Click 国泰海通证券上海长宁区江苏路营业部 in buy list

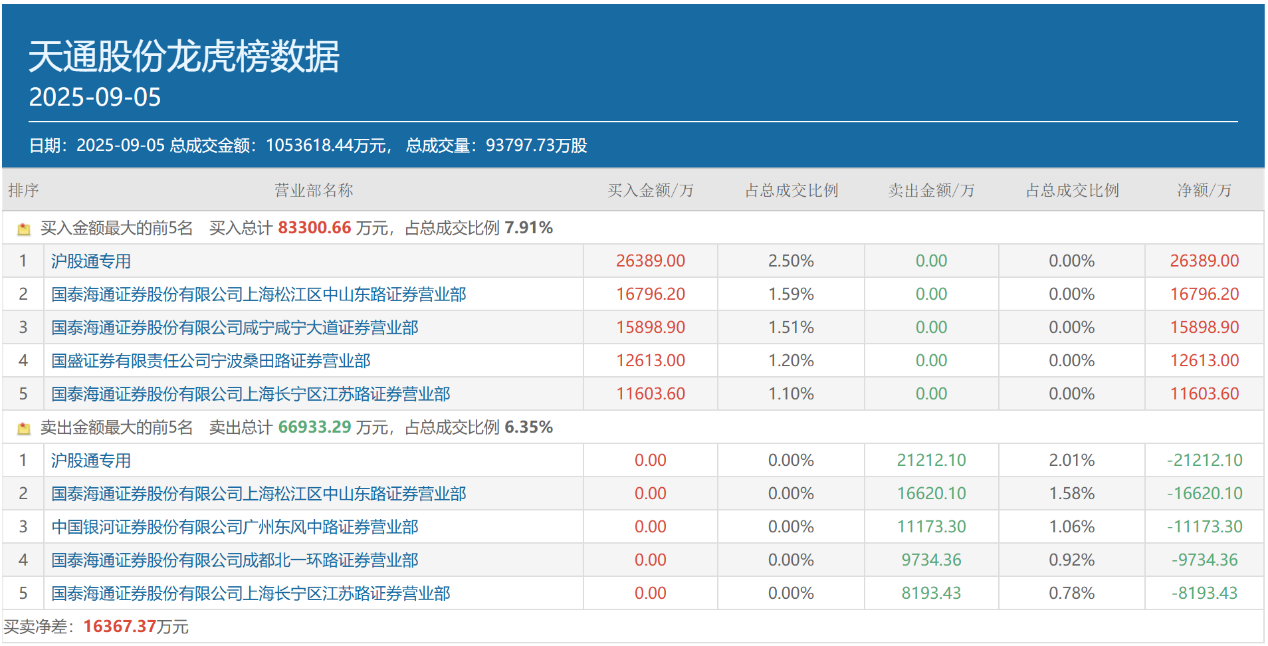click(252, 394)
